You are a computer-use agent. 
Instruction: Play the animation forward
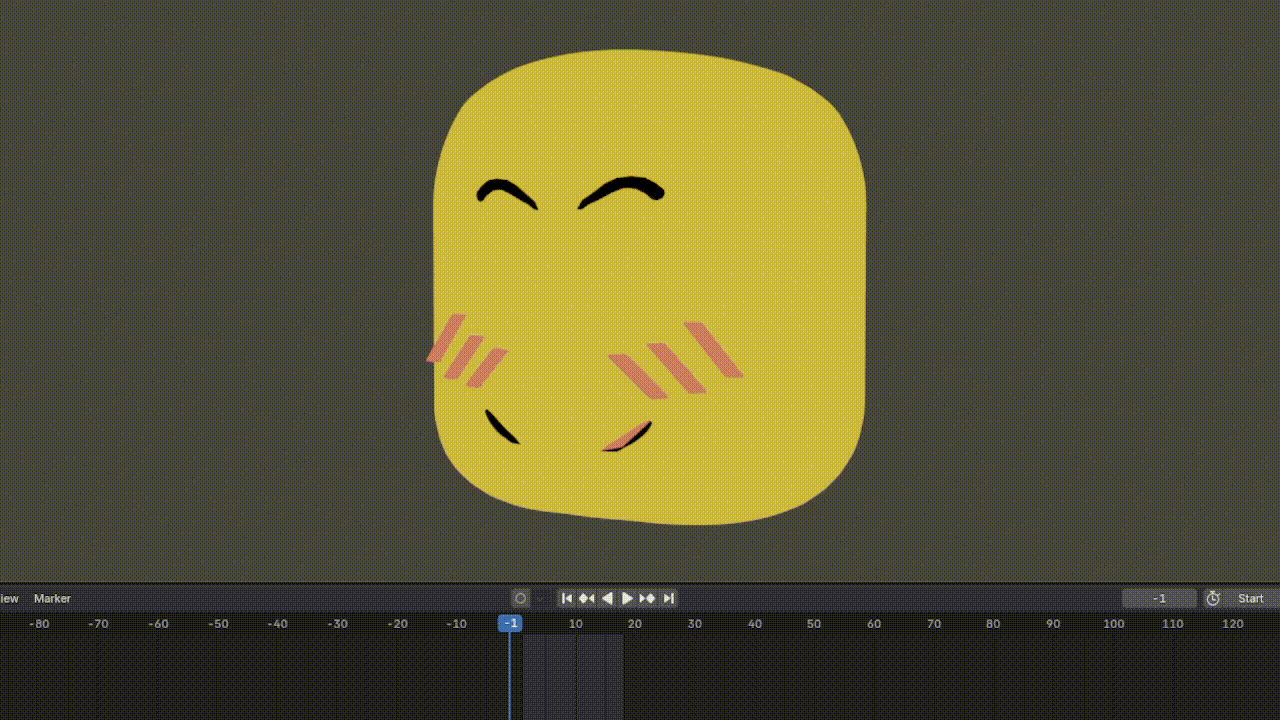[x=627, y=598]
